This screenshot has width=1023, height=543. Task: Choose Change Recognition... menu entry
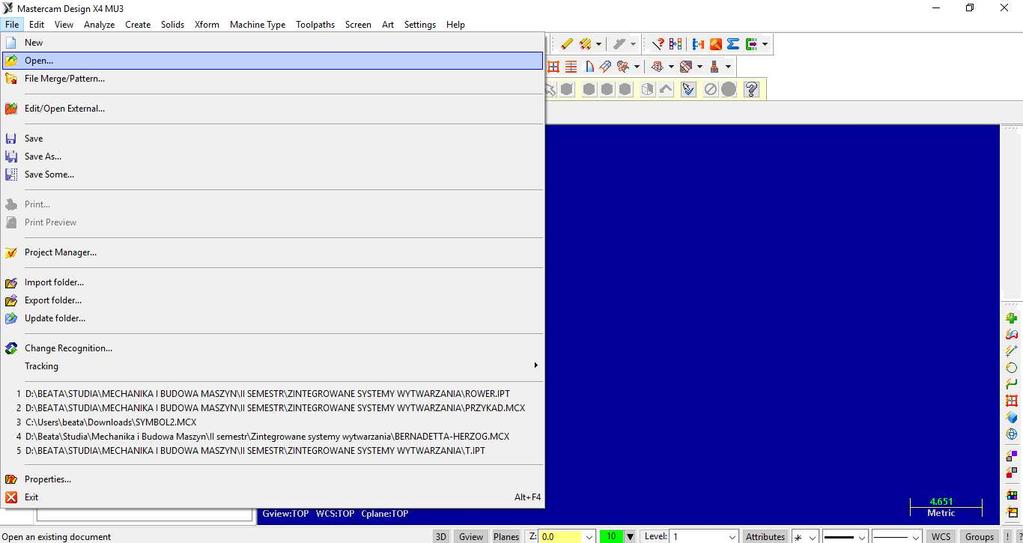[273, 348]
